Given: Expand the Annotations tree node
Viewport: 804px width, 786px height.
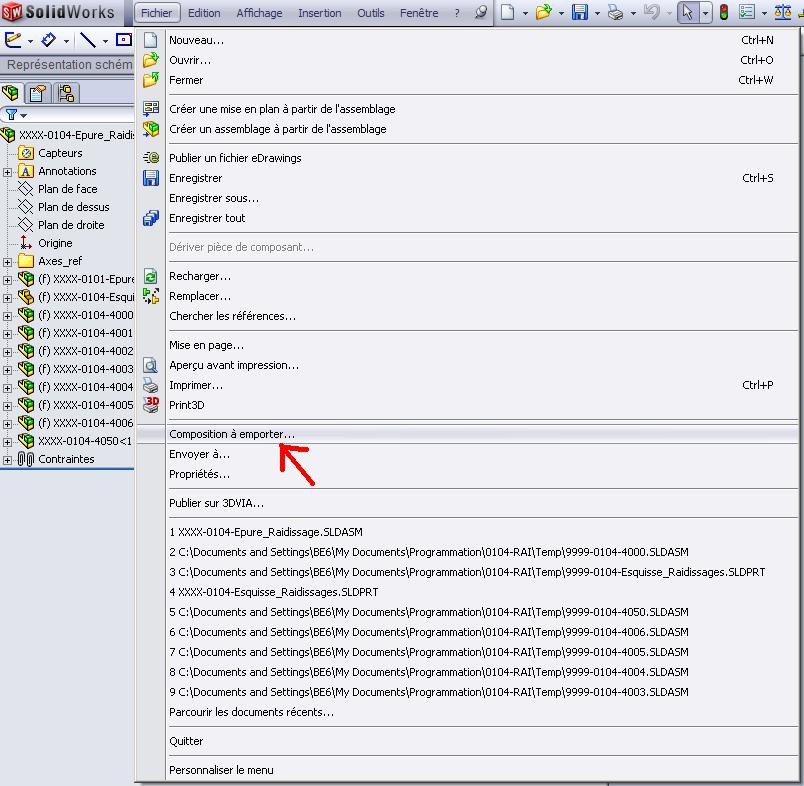Looking at the screenshot, I should click(7, 172).
